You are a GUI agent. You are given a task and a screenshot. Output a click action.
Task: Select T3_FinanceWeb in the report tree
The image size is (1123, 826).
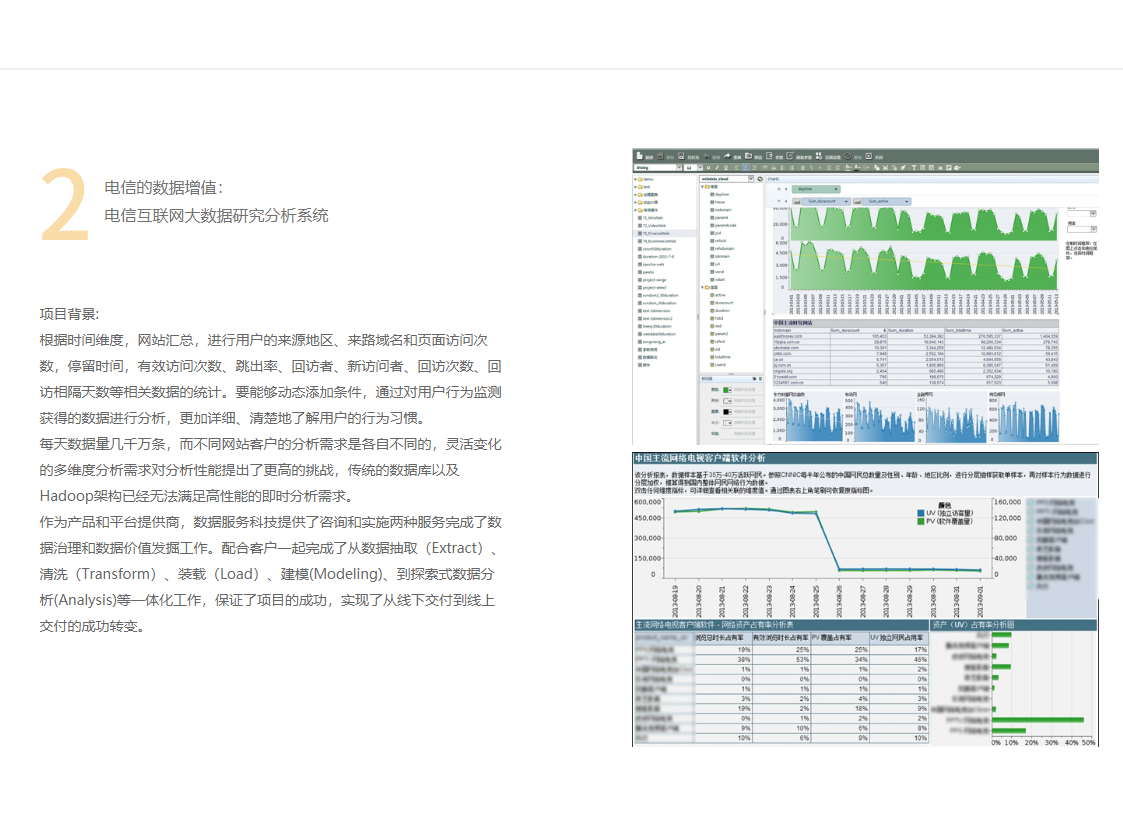[656, 233]
